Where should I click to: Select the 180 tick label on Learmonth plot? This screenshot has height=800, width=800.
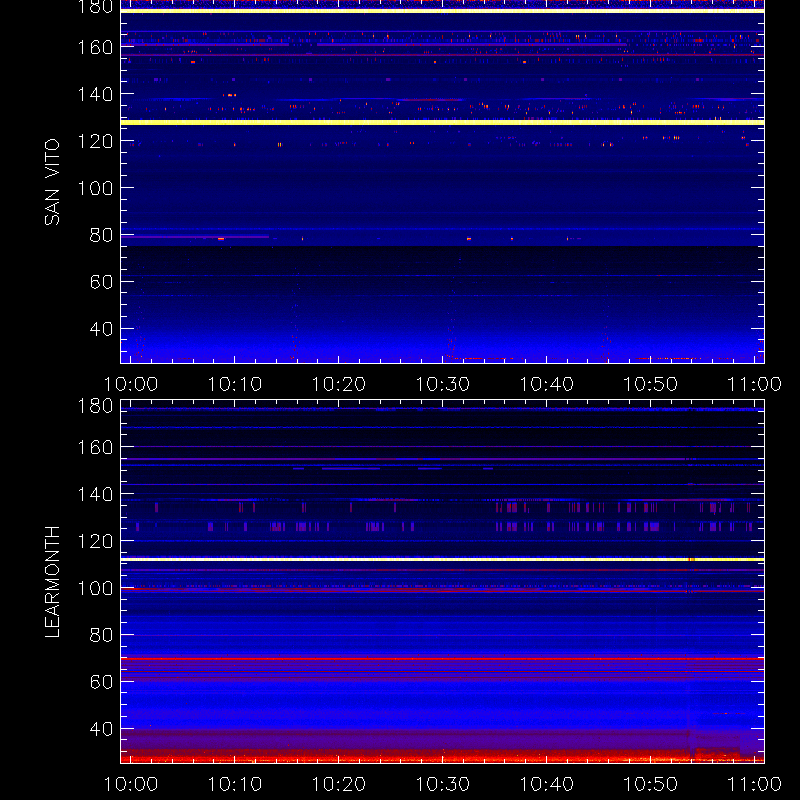point(95,406)
